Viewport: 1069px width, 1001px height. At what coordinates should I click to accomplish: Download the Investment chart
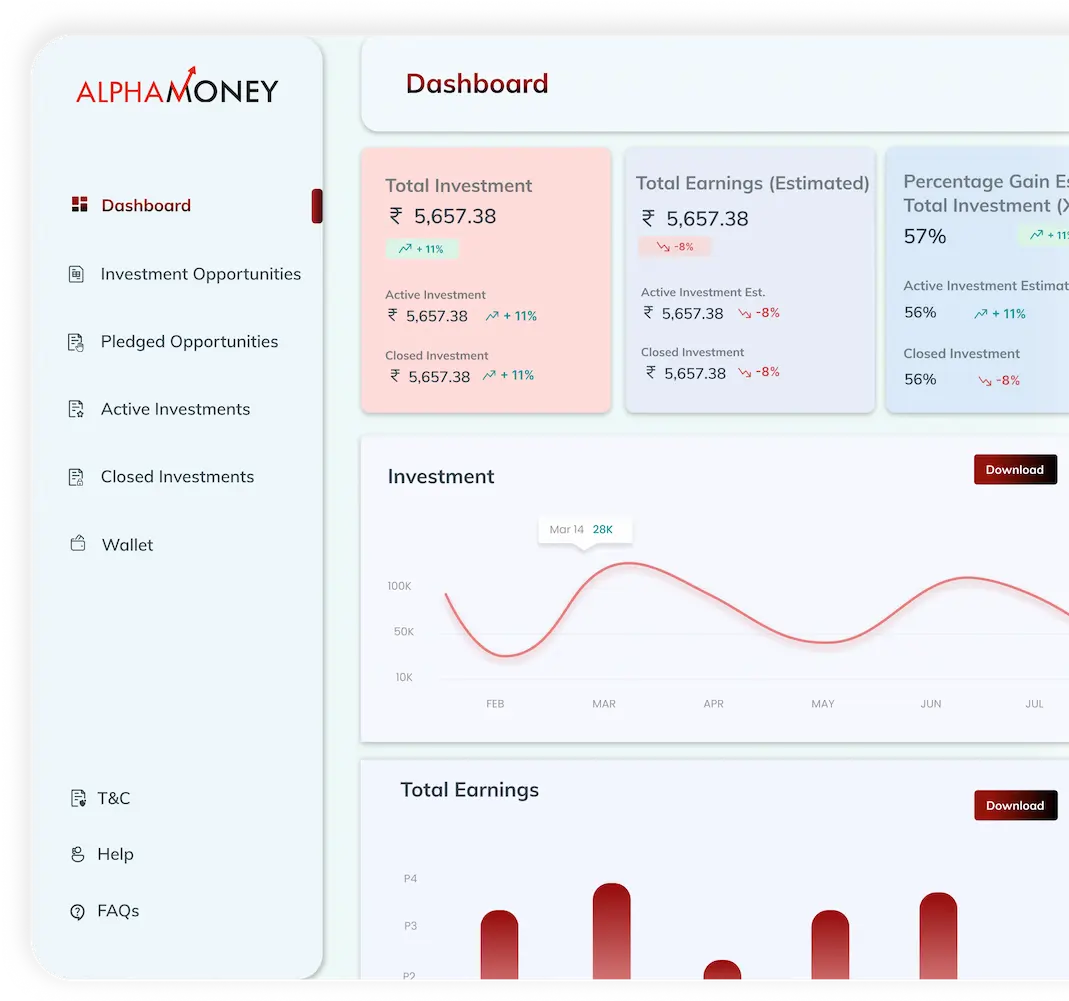click(1015, 470)
